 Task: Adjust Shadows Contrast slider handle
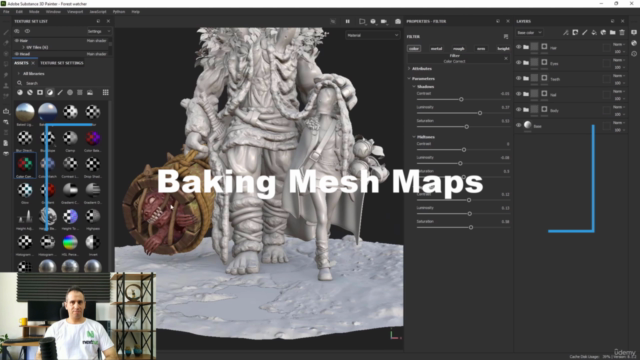(x=461, y=100)
